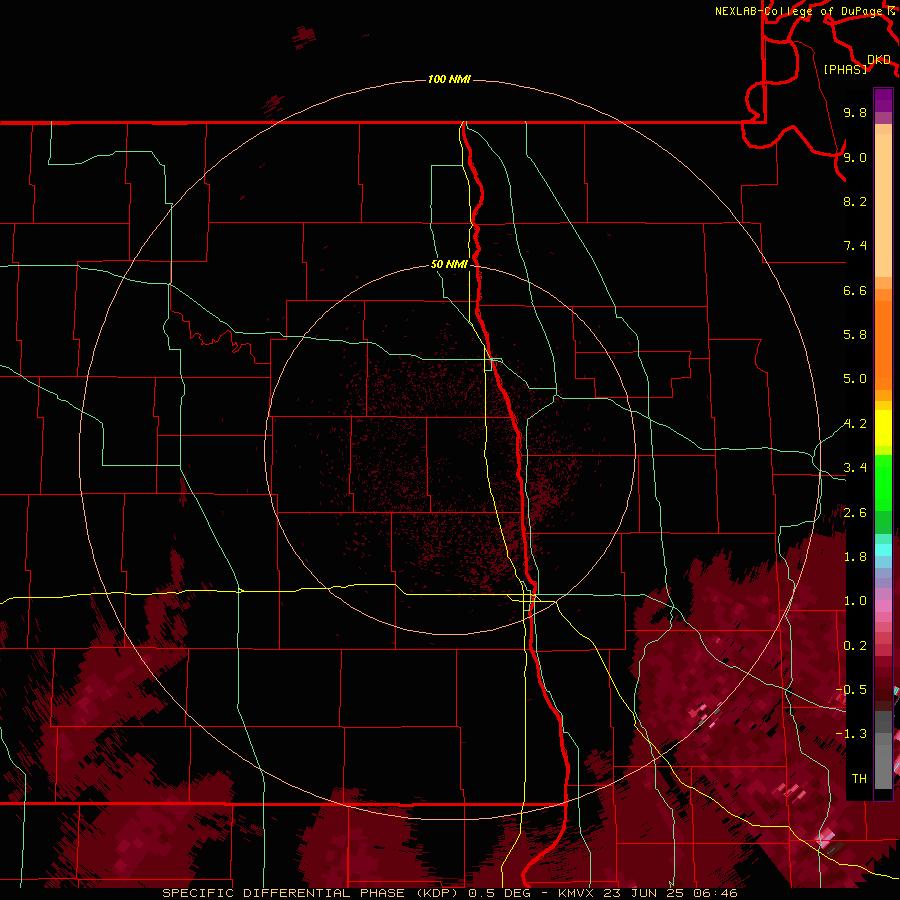Click the KMVX radar site identifier
The height and width of the screenshot is (900, 900).
click(575, 893)
